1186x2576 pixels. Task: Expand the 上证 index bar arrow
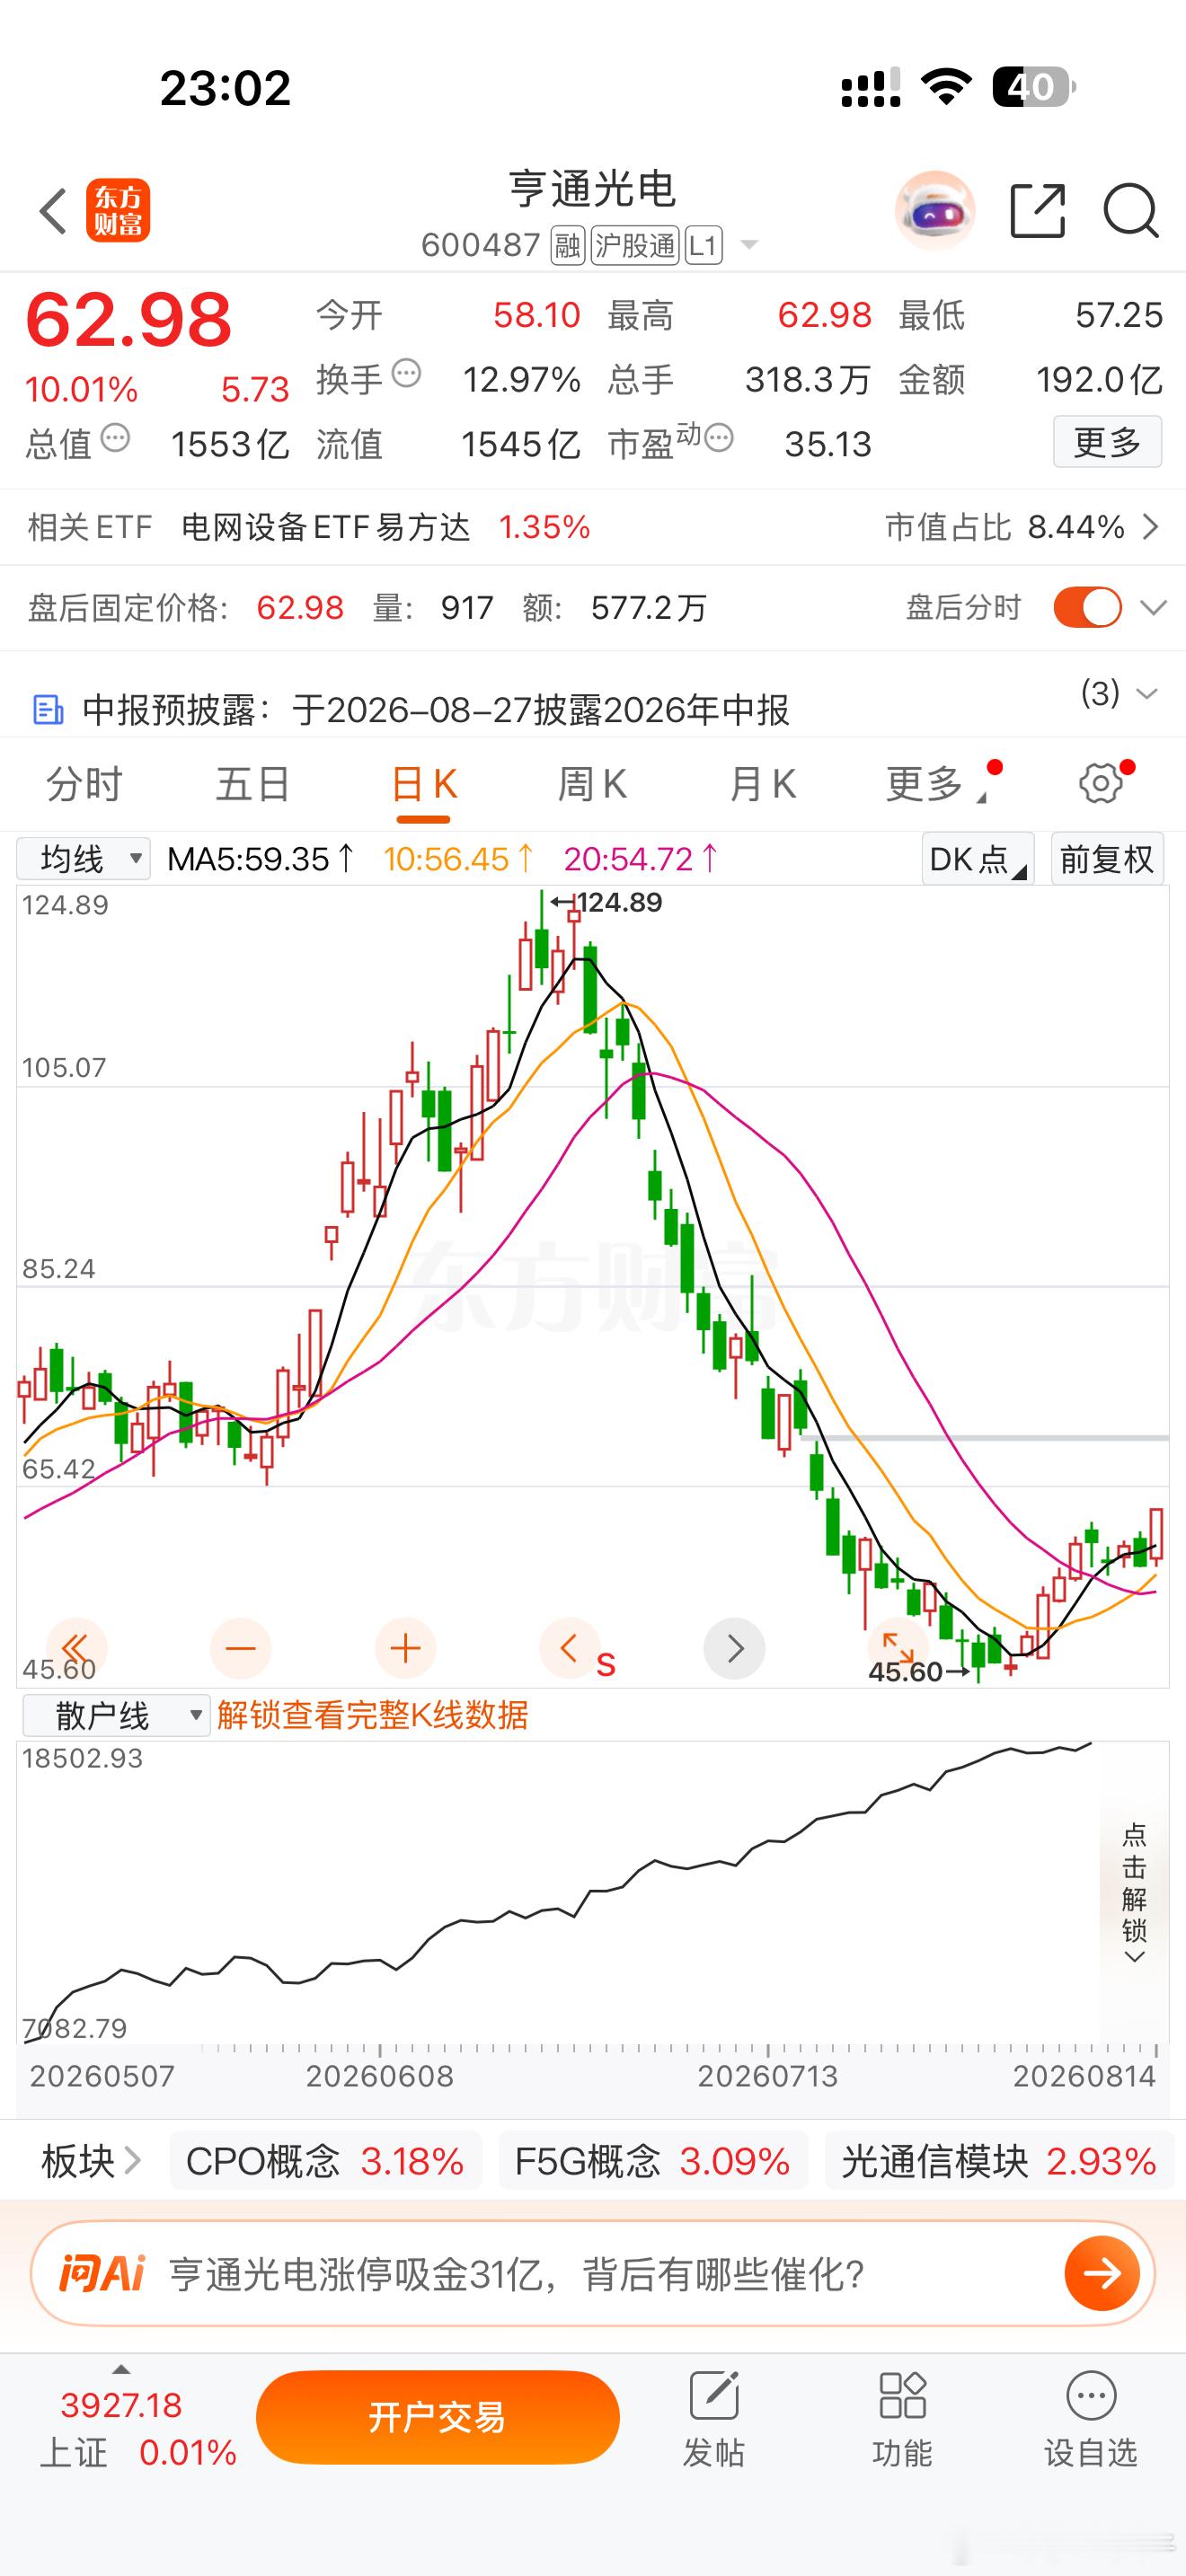click(121, 2369)
